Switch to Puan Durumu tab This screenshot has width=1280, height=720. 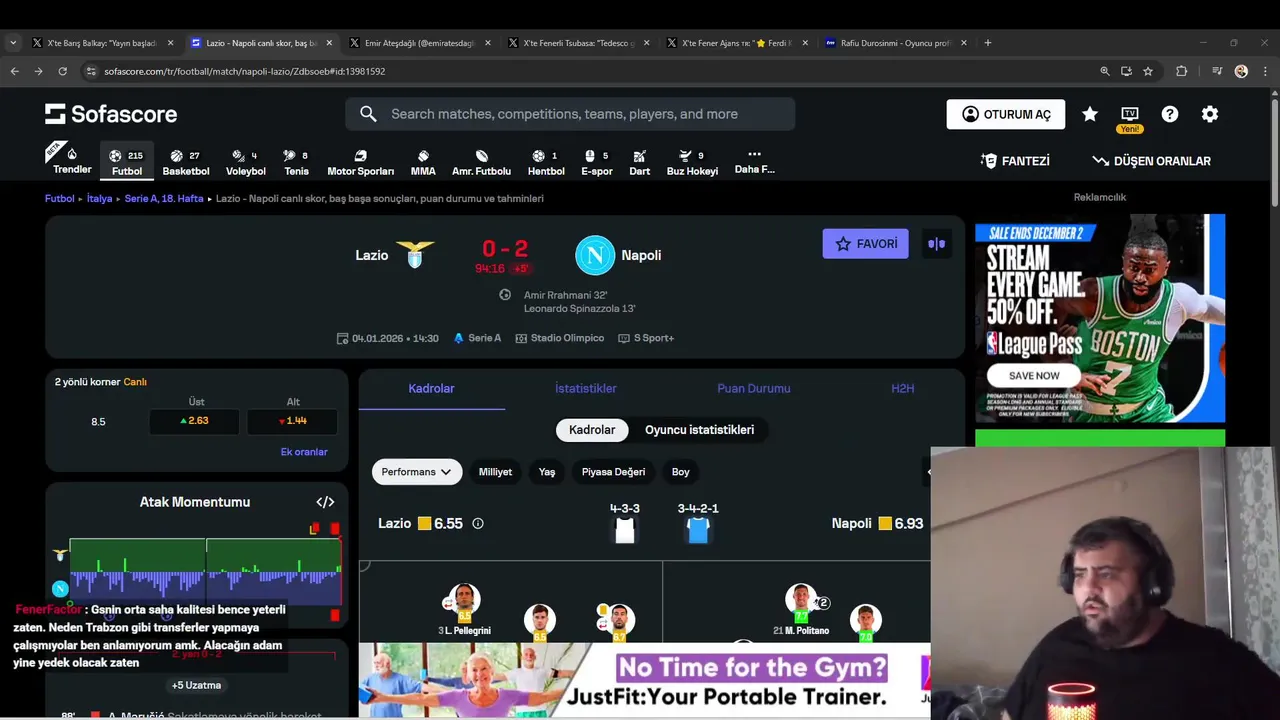(754, 388)
